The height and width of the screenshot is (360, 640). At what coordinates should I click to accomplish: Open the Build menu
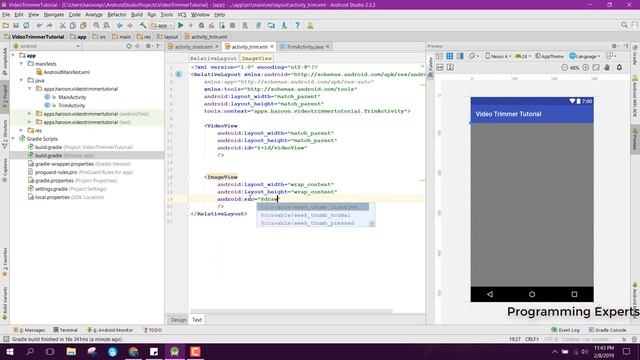pos(137,15)
